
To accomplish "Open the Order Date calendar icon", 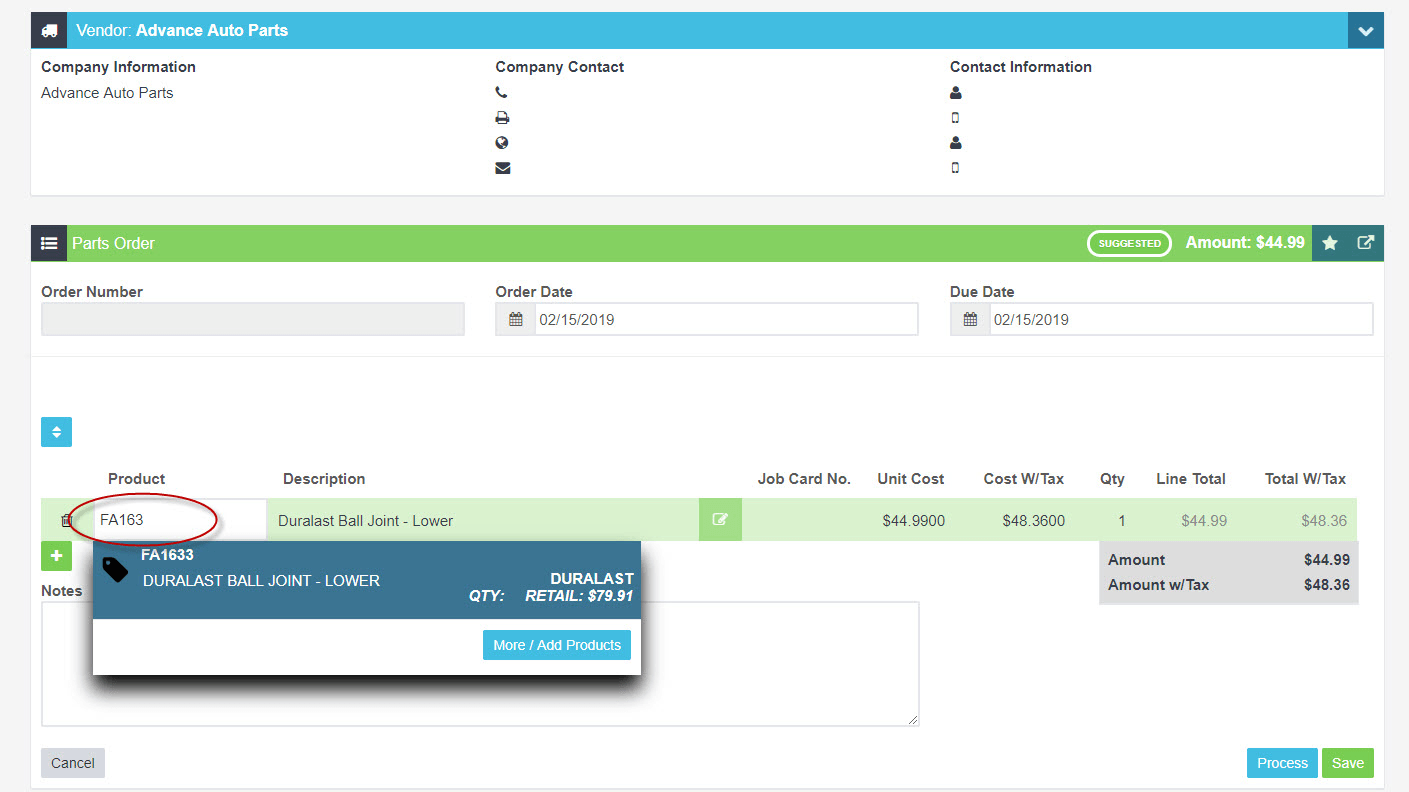I will click(x=516, y=320).
